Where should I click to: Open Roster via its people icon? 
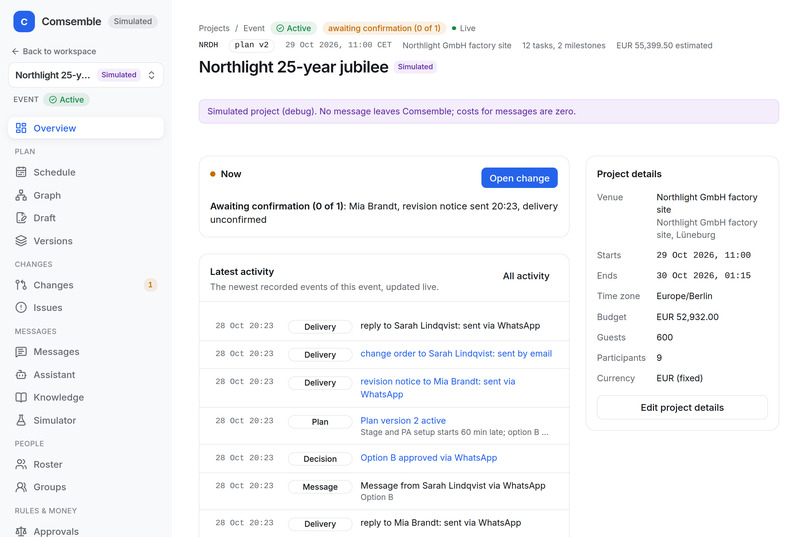pyautogui.click(x=21, y=464)
